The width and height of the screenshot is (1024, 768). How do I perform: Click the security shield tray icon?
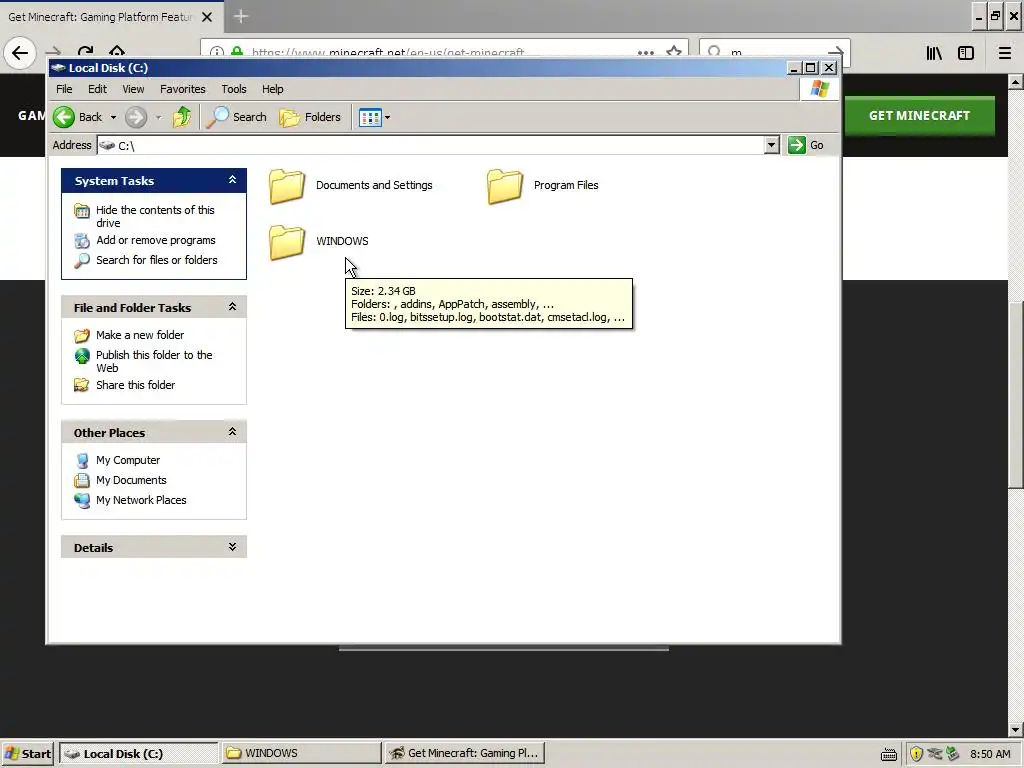(916, 754)
